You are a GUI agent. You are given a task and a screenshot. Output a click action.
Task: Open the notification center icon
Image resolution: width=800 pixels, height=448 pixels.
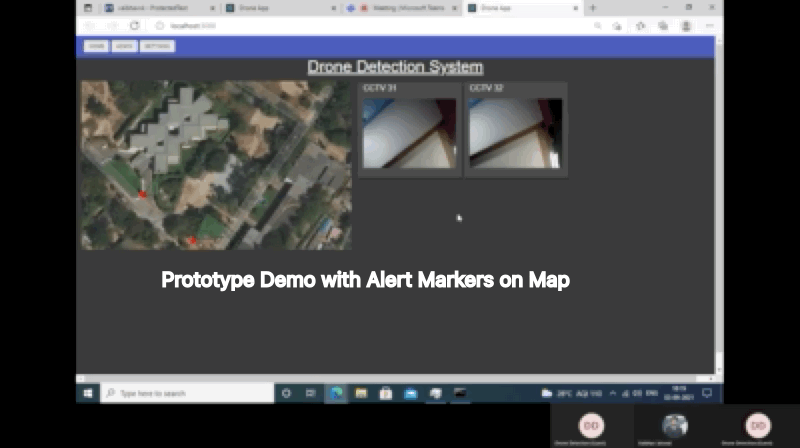tap(707, 393)
